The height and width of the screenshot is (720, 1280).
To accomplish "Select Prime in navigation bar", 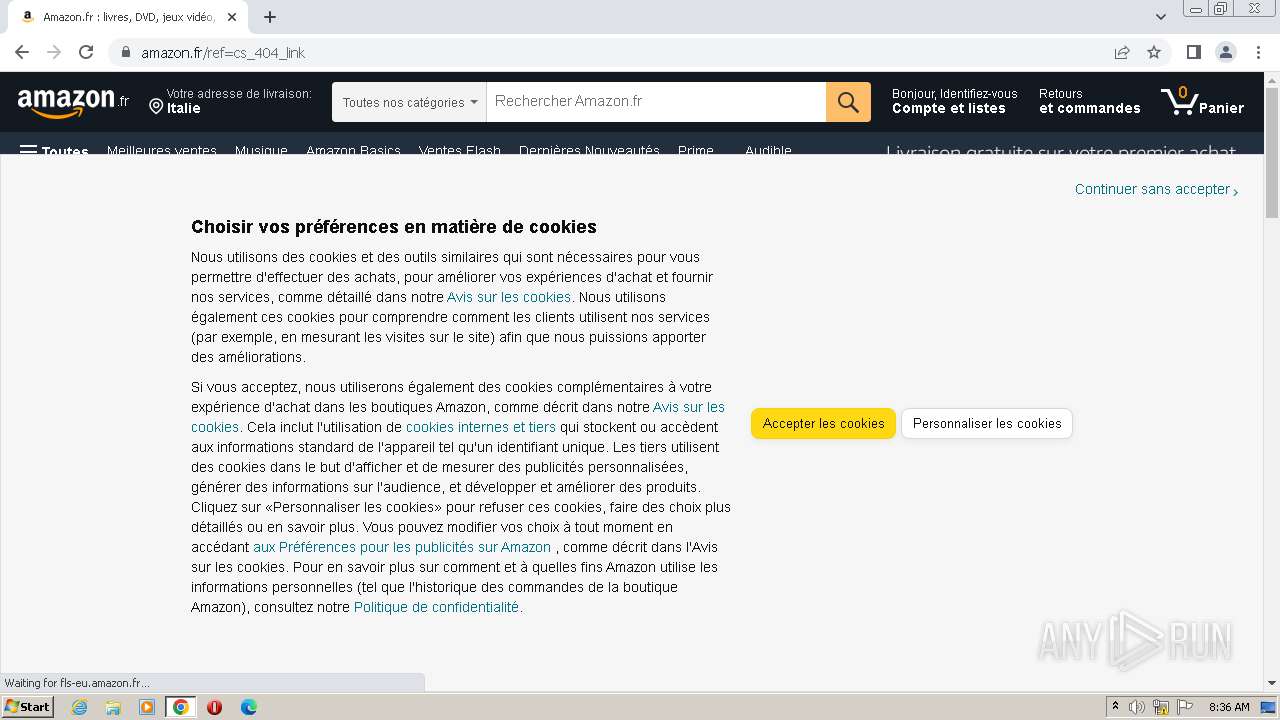I will tap(696, 151).
